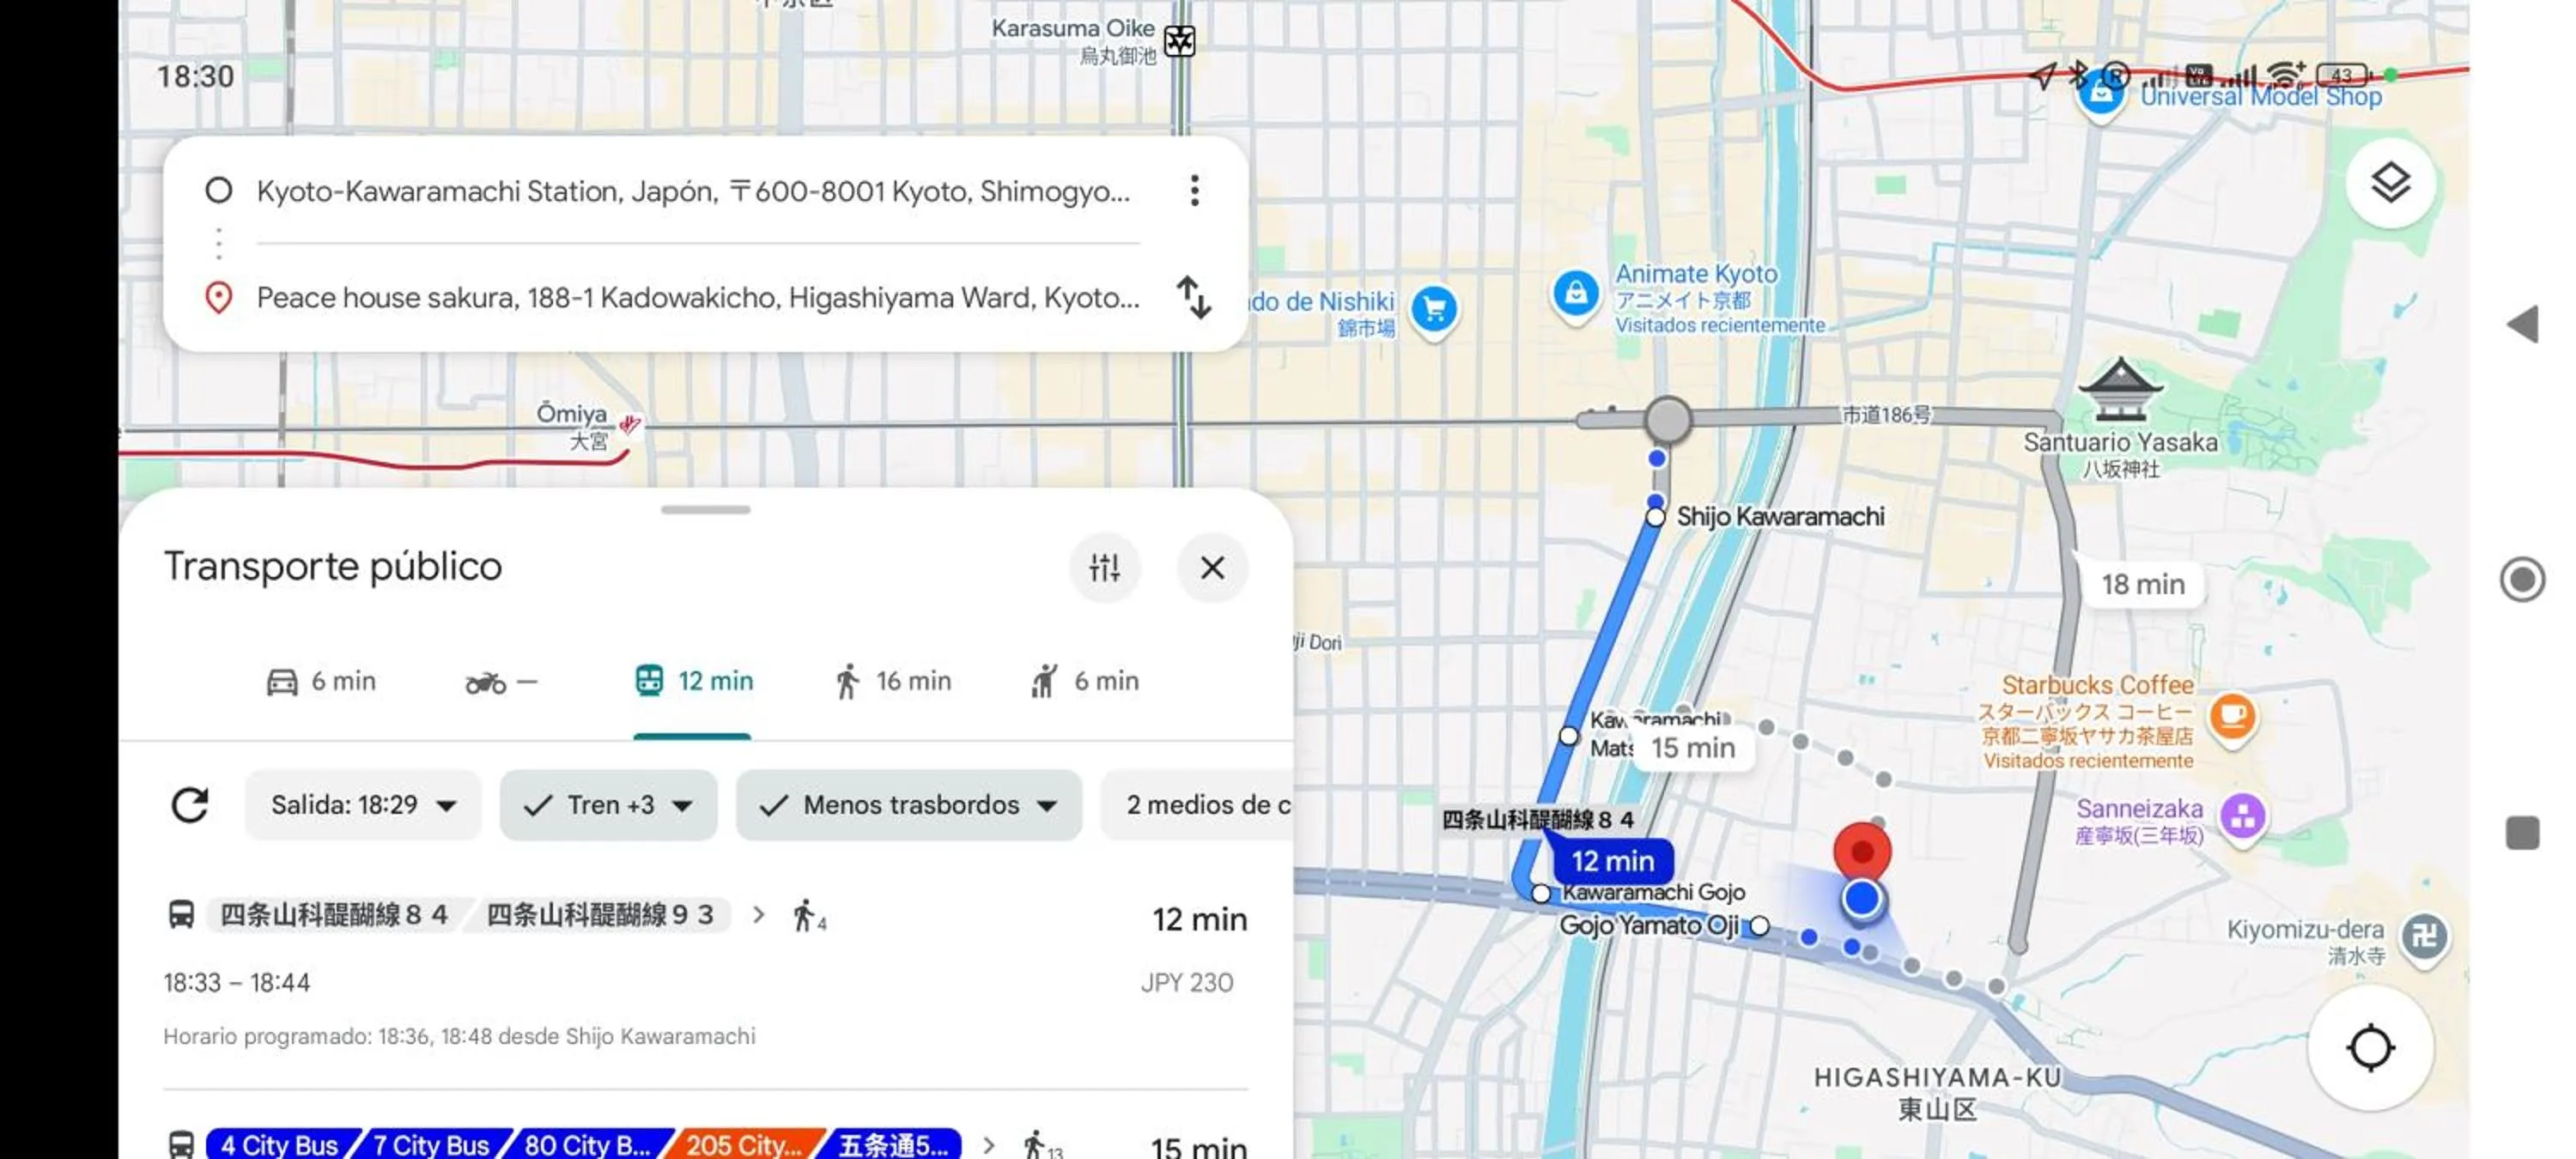Tap the Starbucks Coffee map marker

click(2232, 717)
